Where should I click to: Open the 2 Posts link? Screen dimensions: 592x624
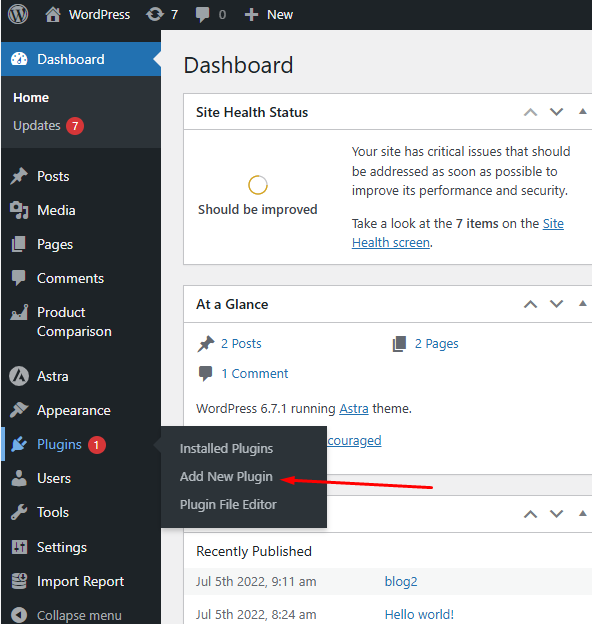point(241,343)
